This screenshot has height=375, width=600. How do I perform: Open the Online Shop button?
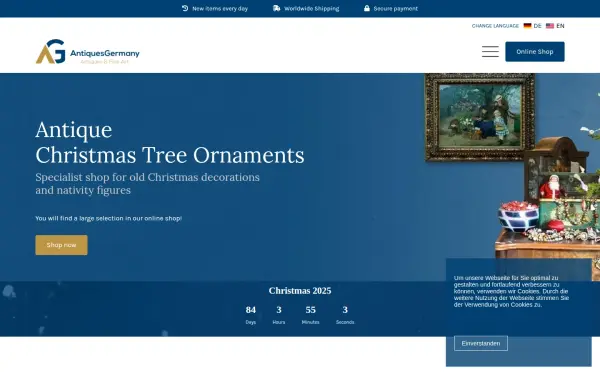(x=535, y=52)
